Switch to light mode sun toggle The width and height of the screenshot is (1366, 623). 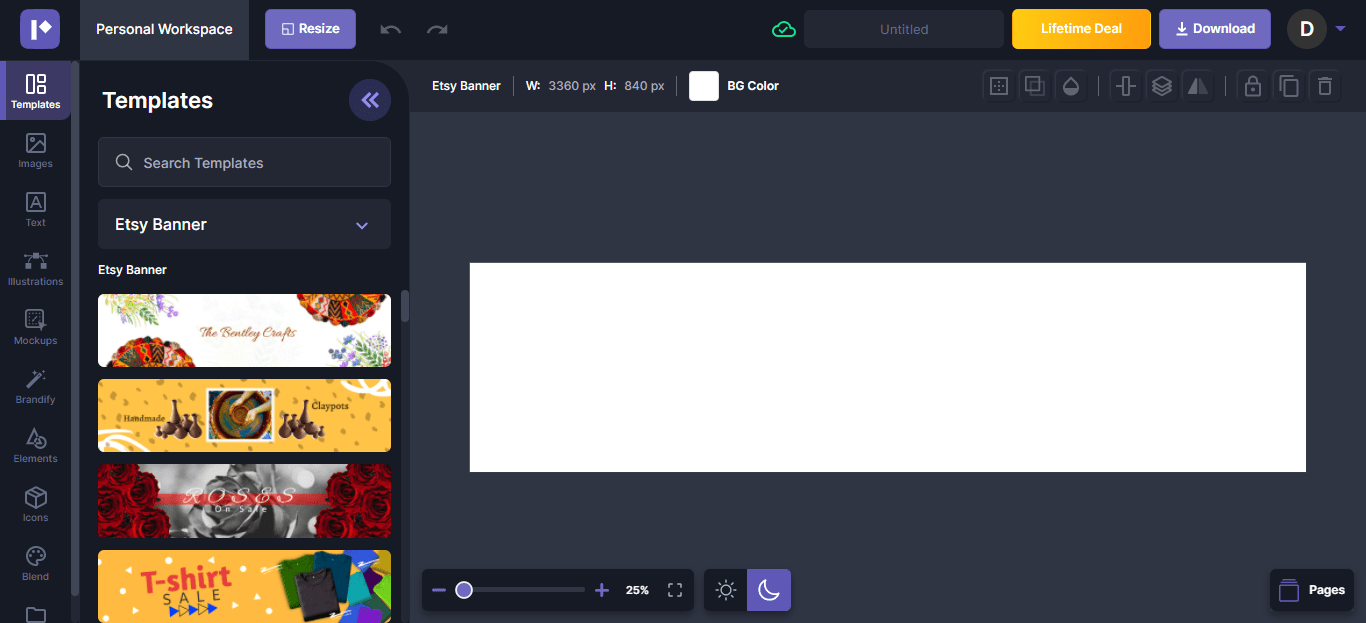click(726, 590)
